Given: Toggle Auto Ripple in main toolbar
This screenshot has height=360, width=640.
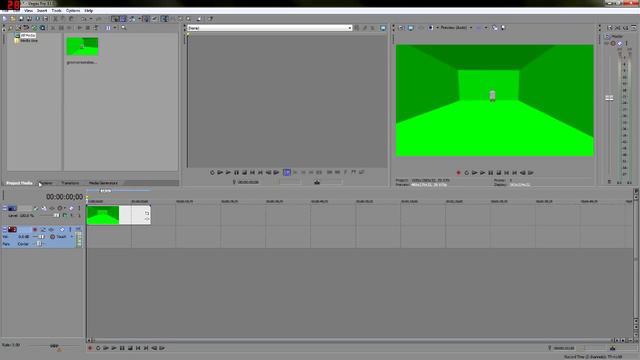Looking at the screenshot, I should click(132, 19).
